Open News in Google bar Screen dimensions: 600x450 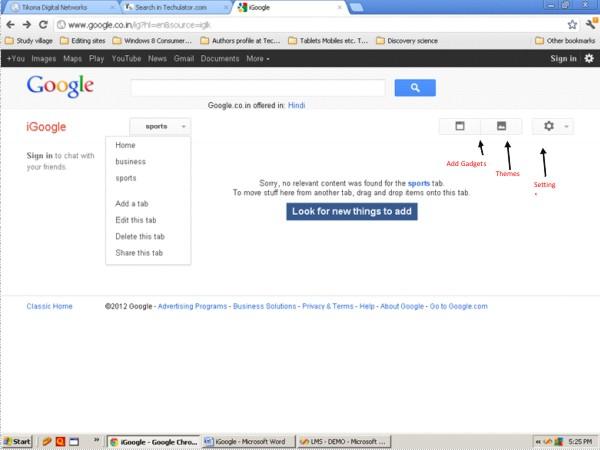[157, 59]
